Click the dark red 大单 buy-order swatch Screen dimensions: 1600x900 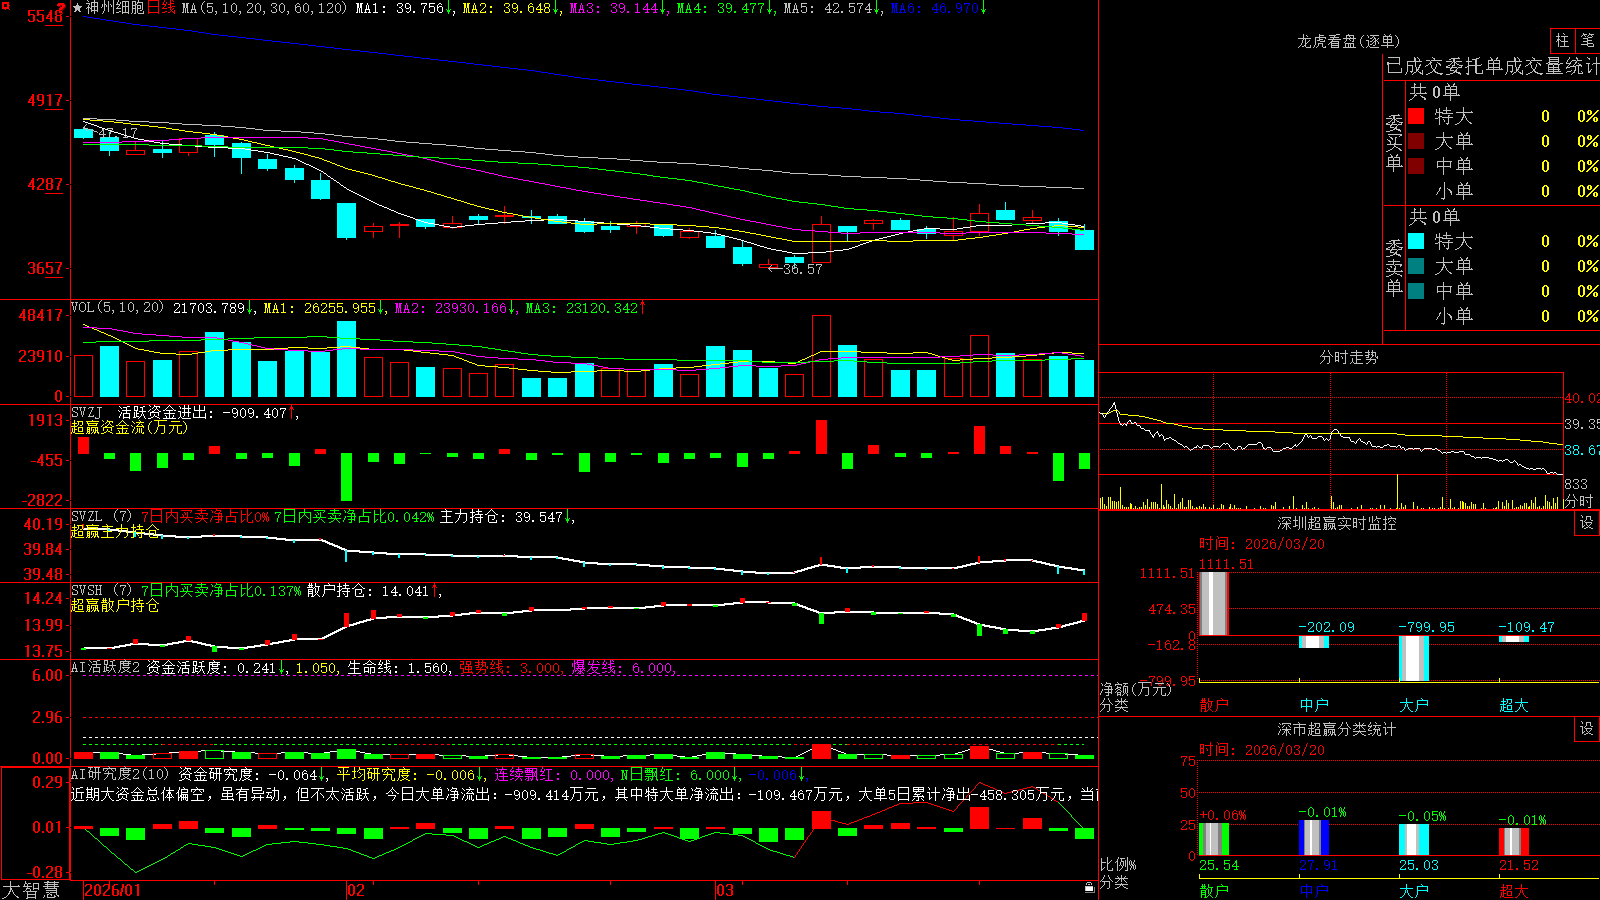[1416, 141]
